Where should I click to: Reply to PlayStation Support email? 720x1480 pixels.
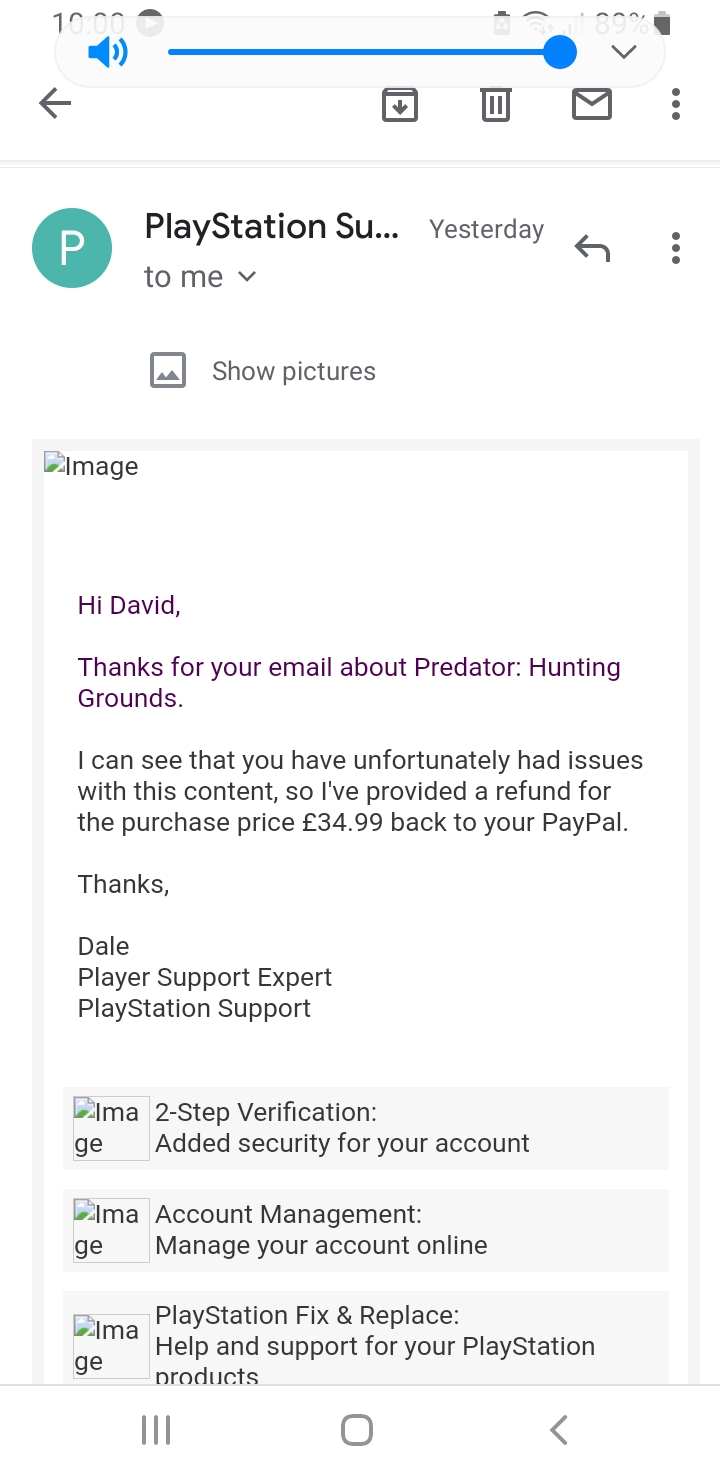click(x=592, y=248)
